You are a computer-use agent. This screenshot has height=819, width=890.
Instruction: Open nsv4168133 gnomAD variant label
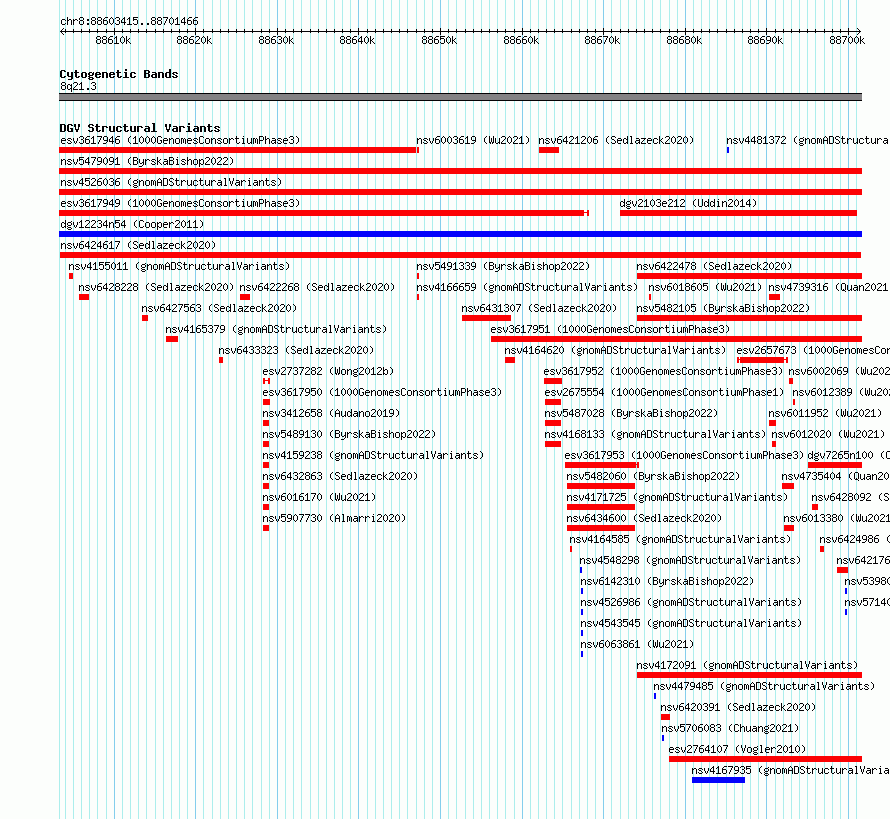pyautogui.click(x=655, y=434)
